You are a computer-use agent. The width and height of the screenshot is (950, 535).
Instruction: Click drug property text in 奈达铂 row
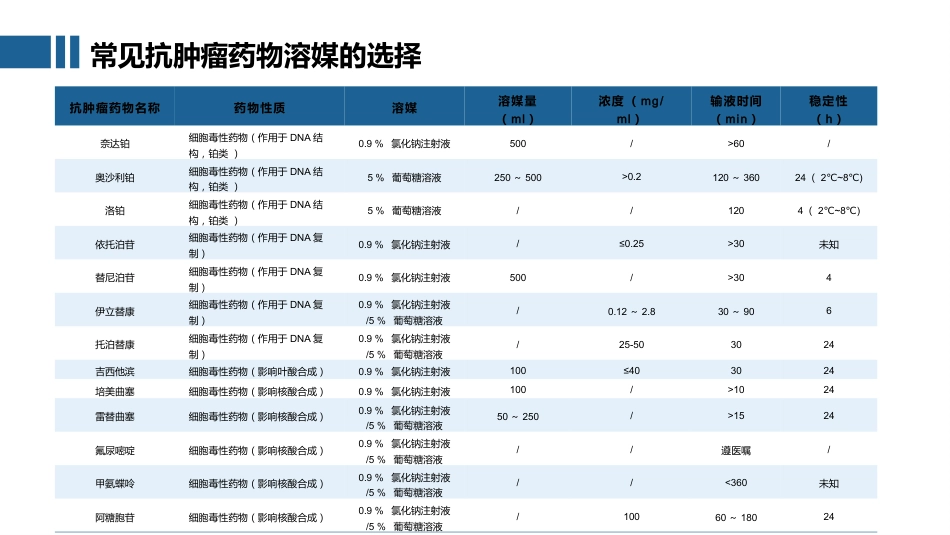[256, 145]
